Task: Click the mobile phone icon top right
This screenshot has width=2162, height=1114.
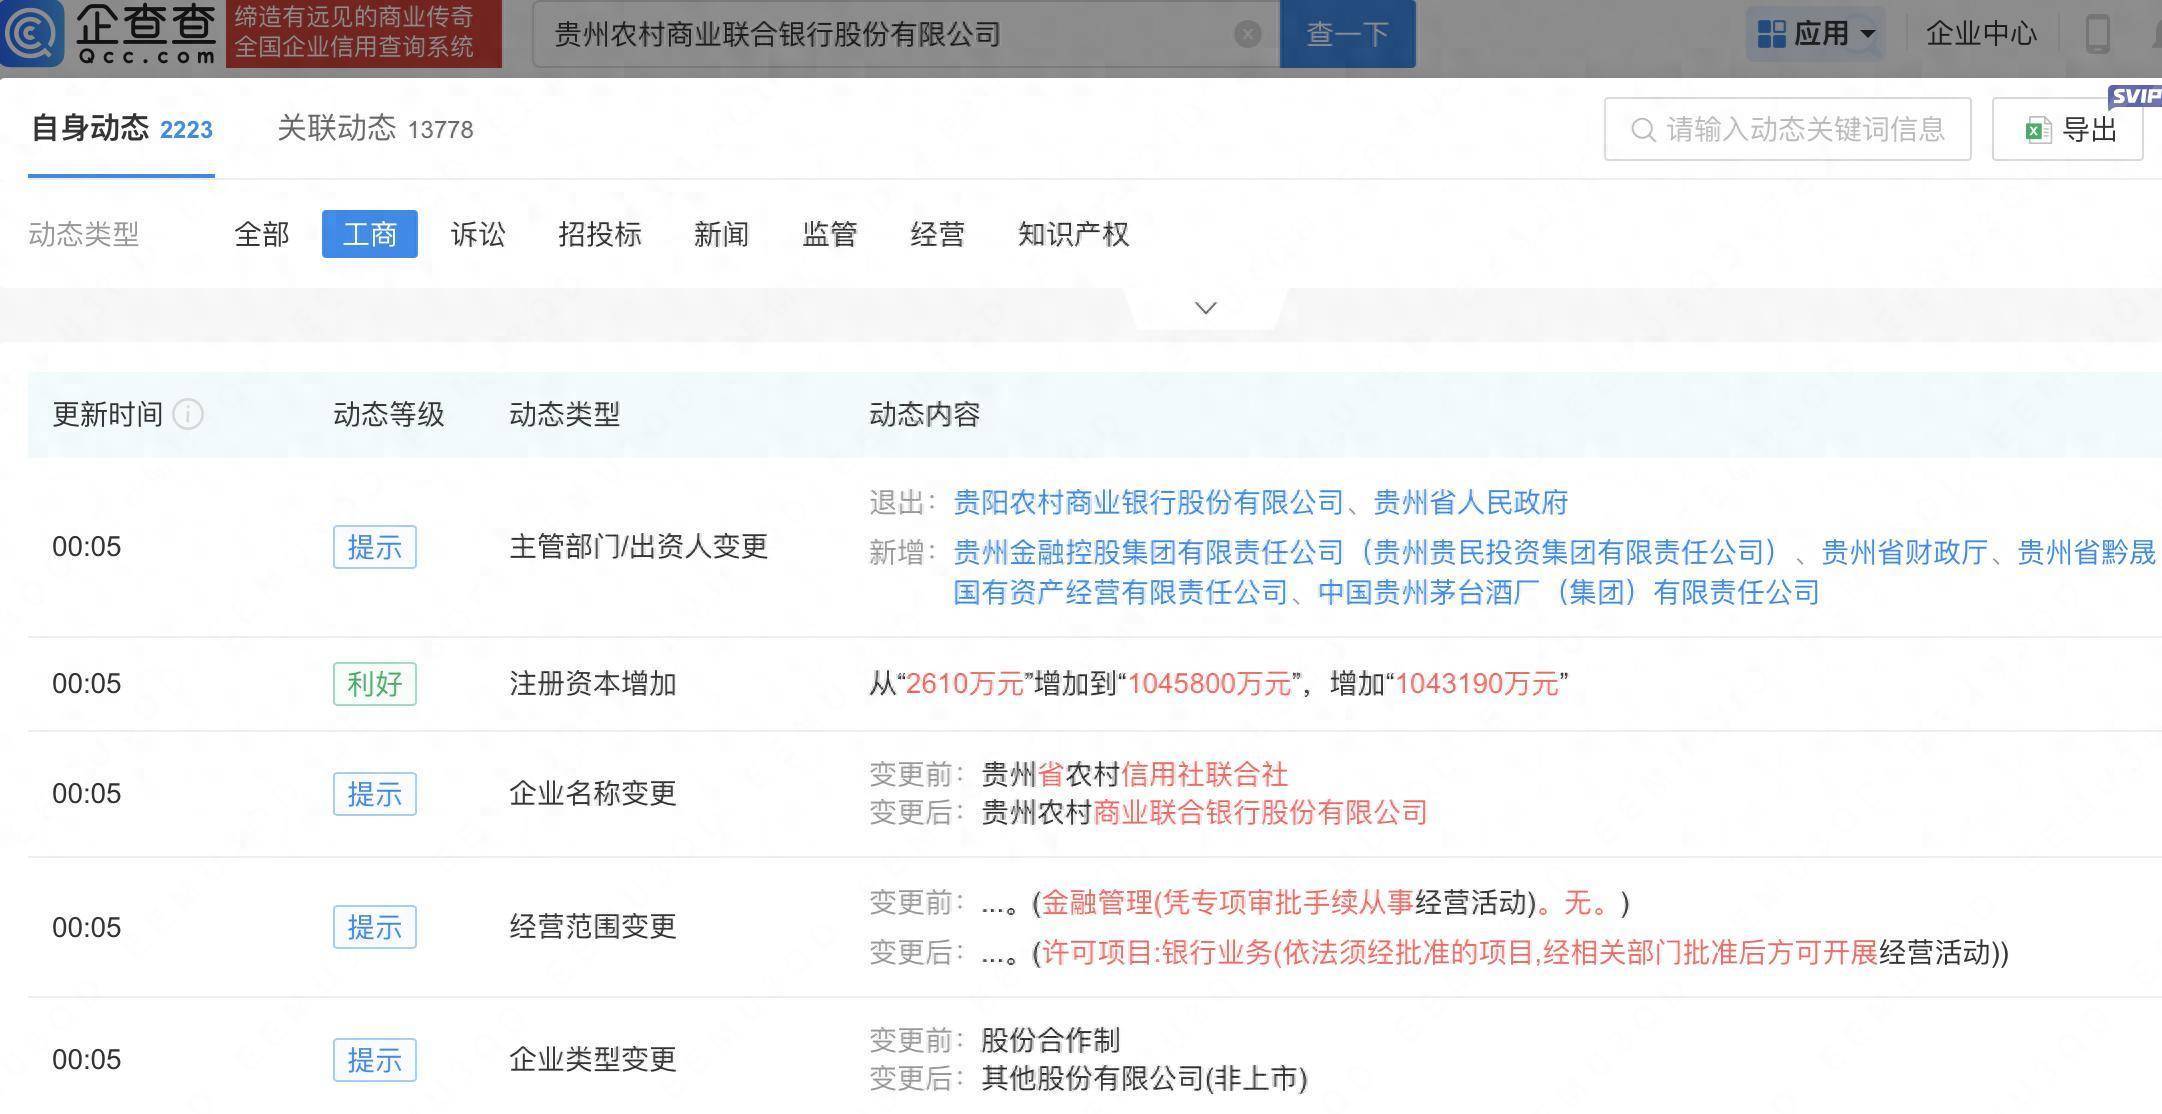Action: pyautogui.click(x=2098, y=33)
